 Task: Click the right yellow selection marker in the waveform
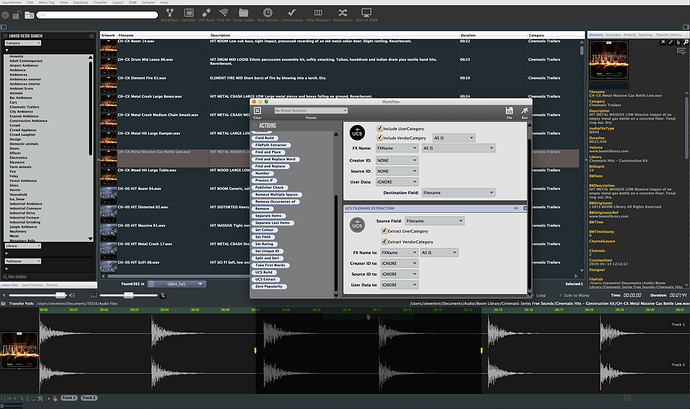pyautogui.click(x=481, y=350)
